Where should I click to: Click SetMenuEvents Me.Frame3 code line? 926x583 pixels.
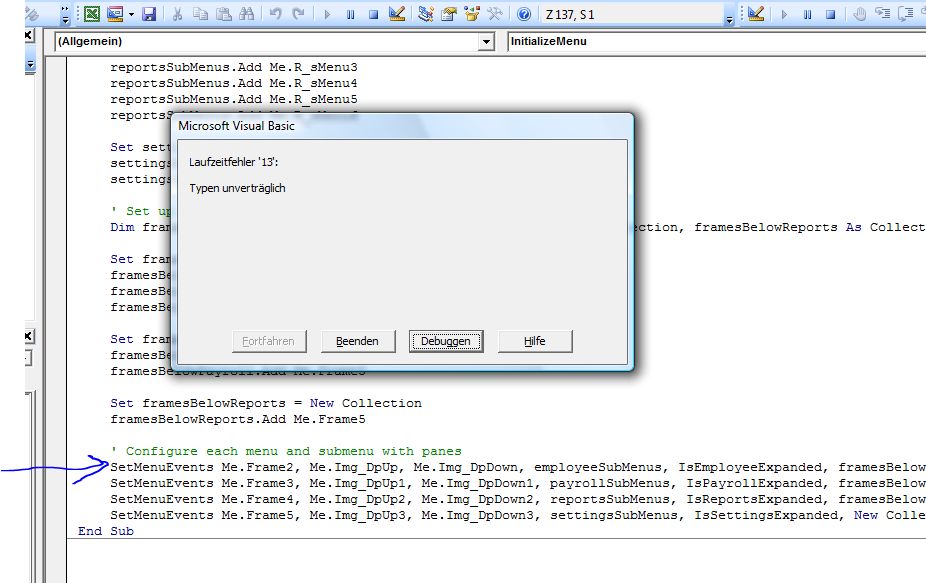[x=518, y=483]
